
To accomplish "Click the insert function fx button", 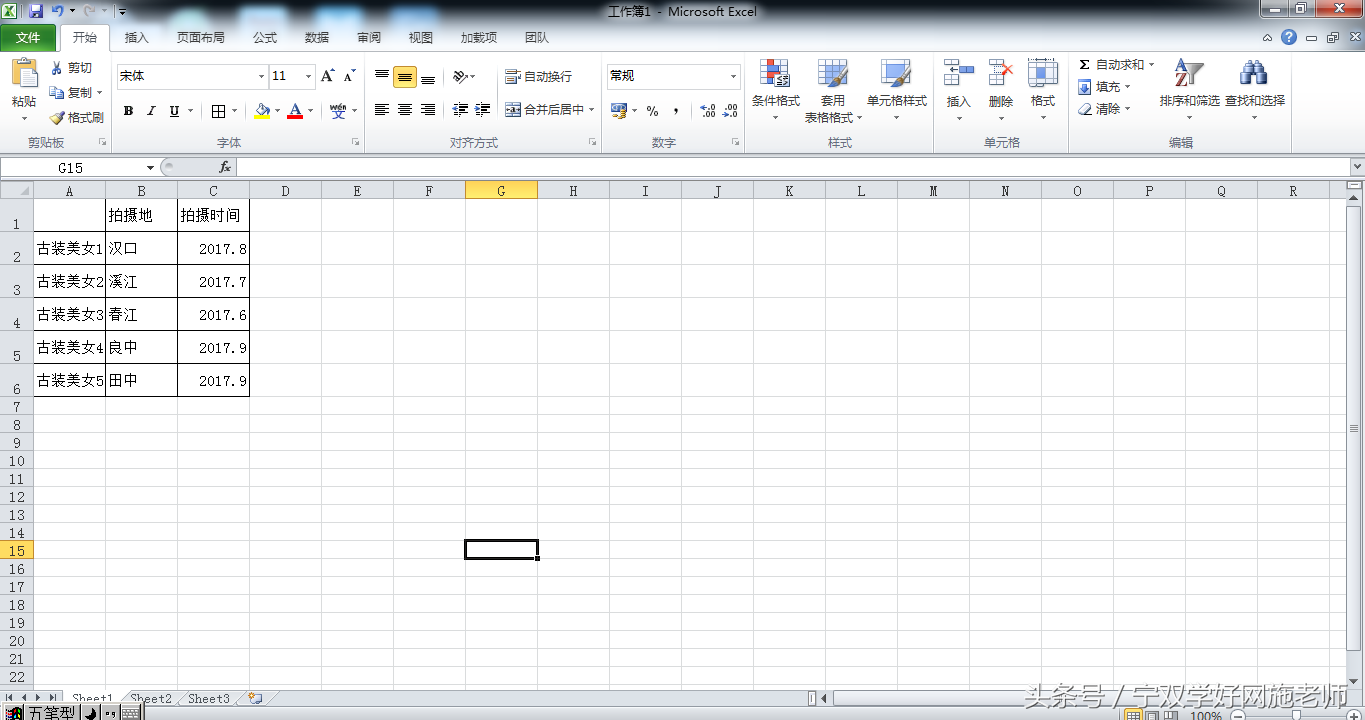I will (225, 168).
